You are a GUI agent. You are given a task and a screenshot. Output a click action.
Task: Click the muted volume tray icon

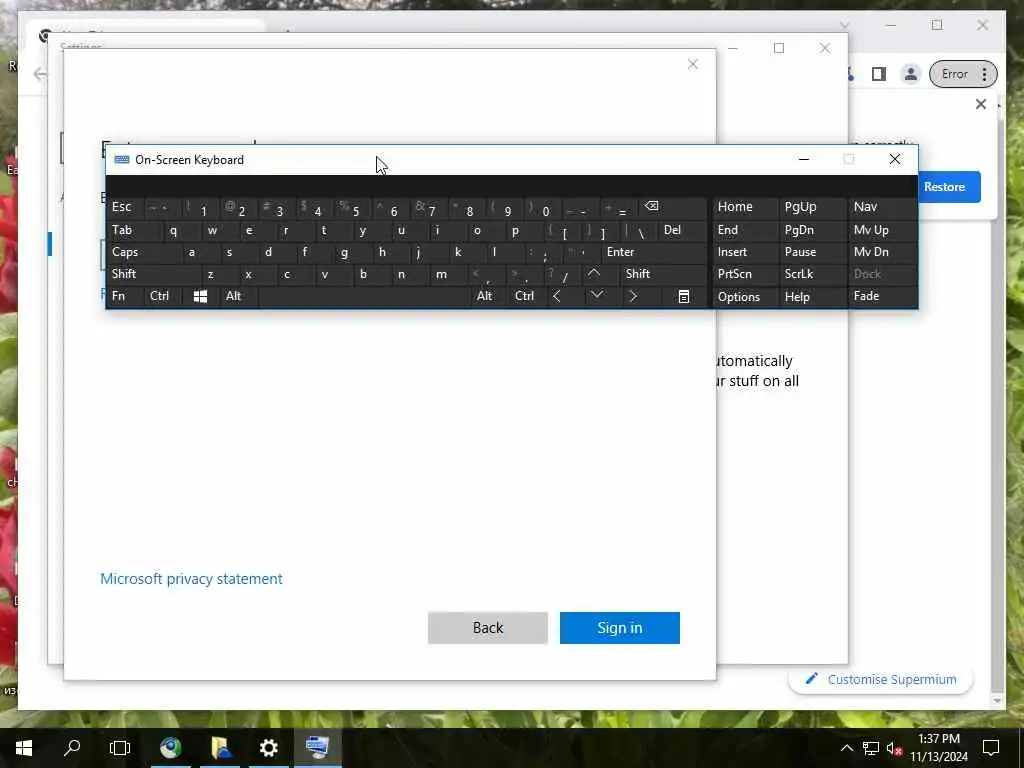click(893, 748)
